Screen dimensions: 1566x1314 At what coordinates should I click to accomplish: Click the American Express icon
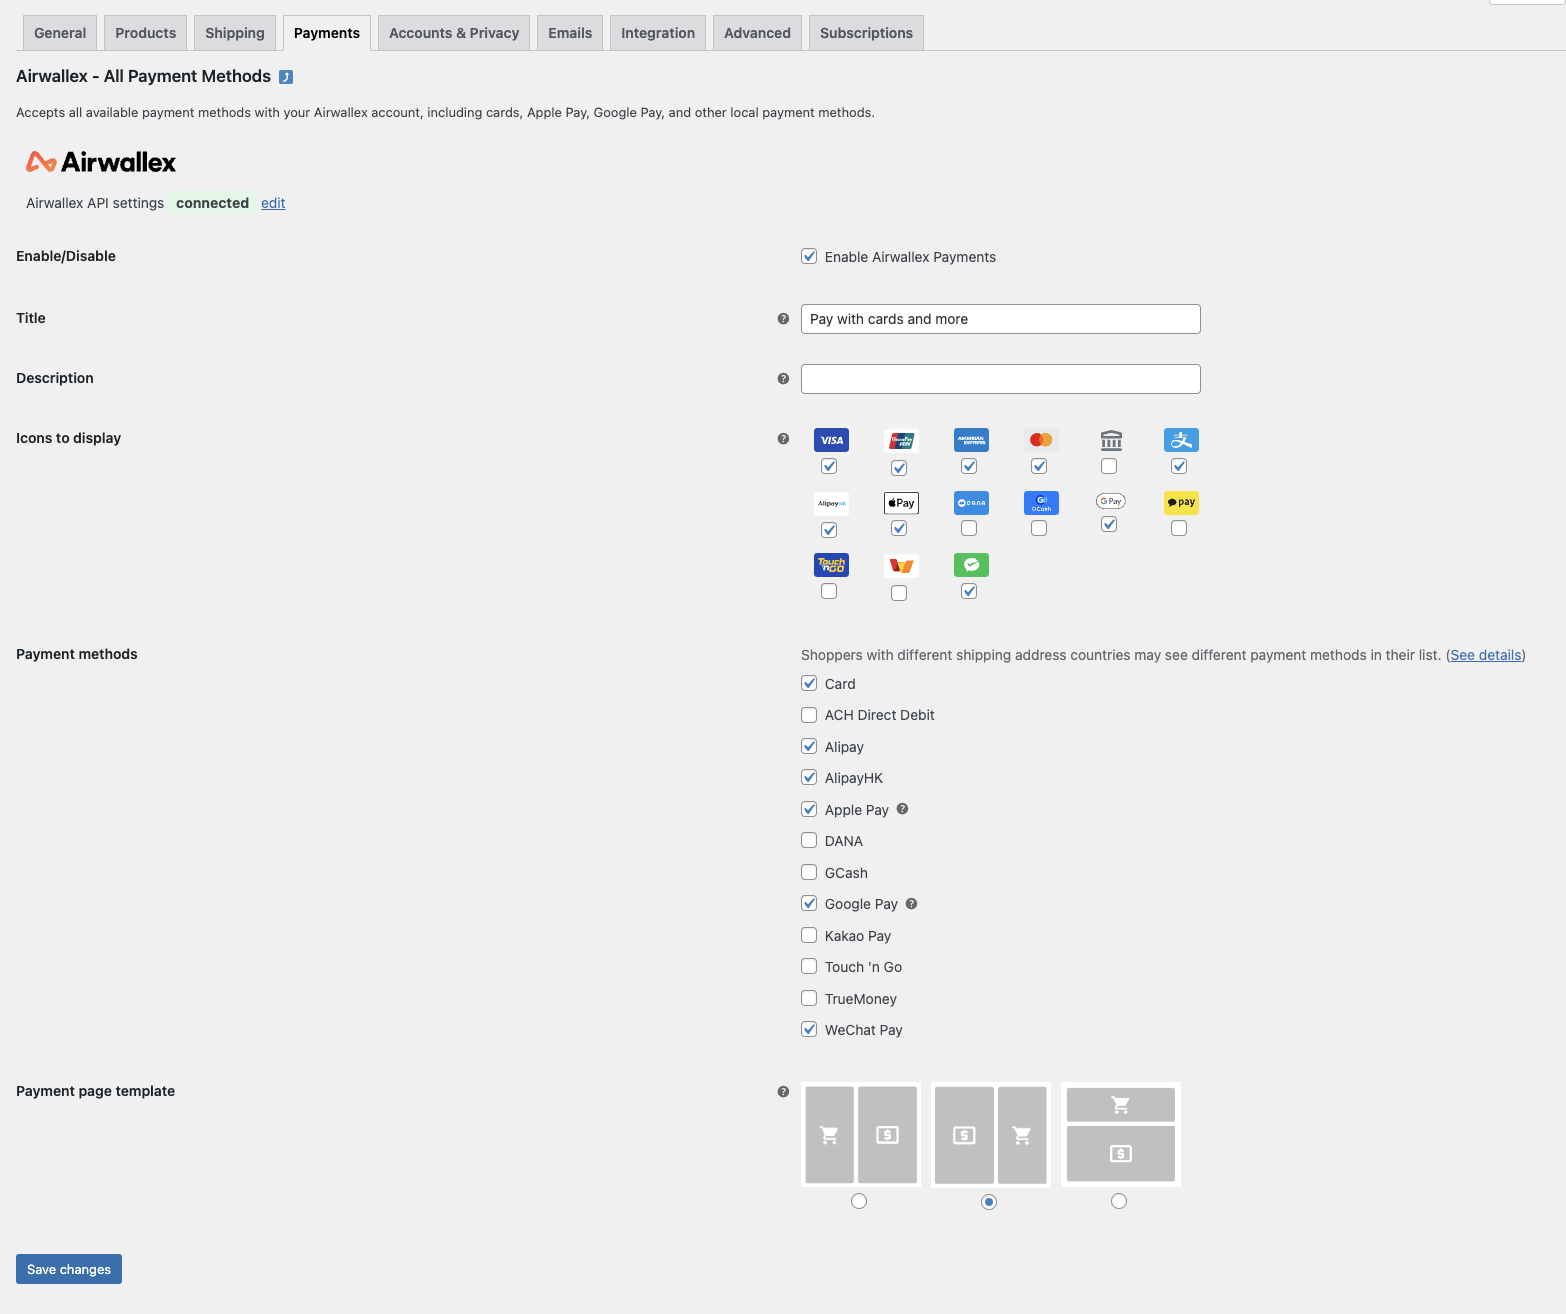point(970,439)
